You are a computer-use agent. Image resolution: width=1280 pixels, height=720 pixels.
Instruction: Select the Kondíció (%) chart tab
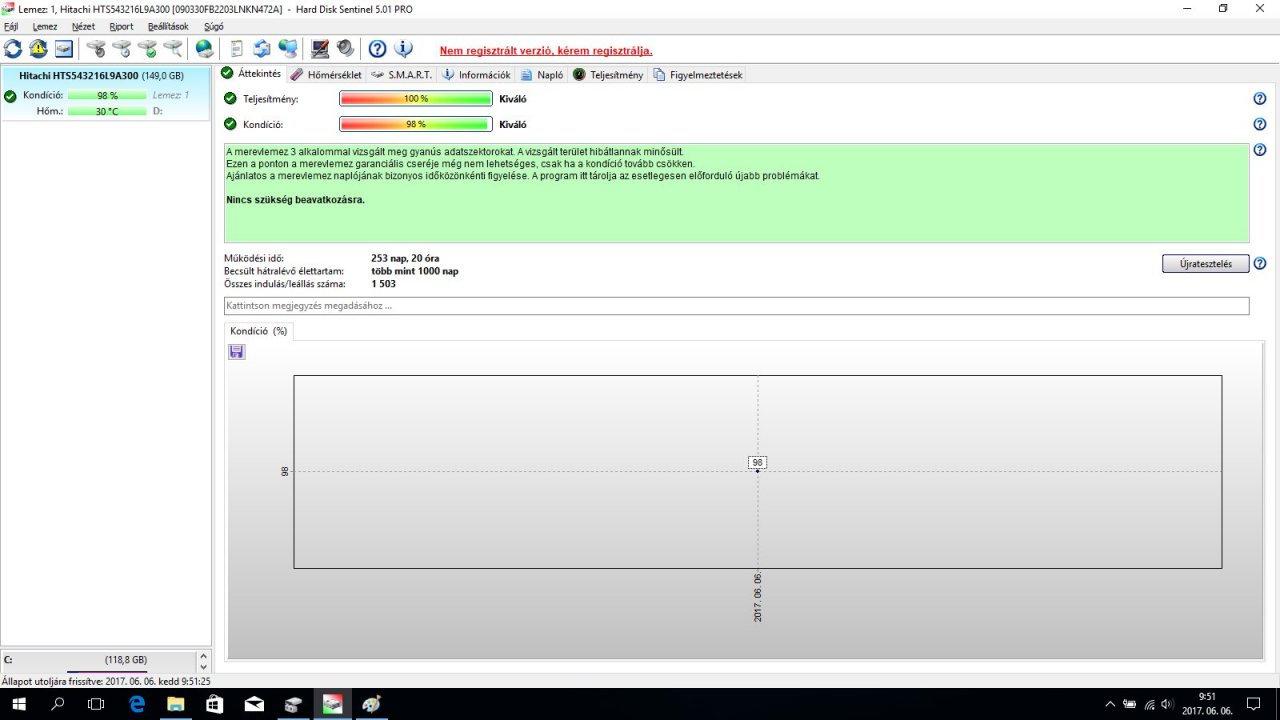(258, 331)
